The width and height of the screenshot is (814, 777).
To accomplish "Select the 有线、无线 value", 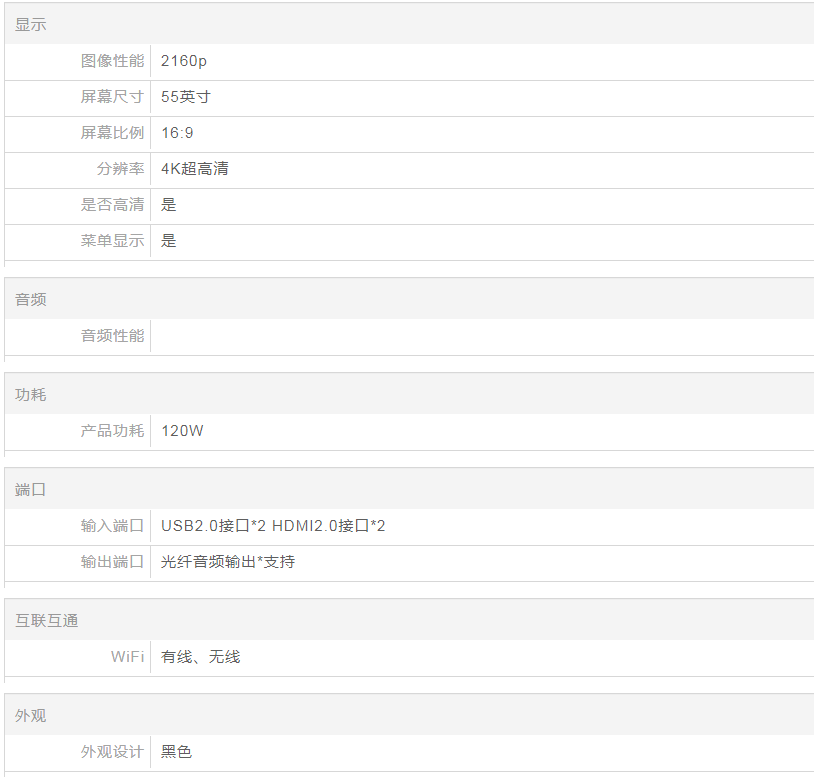I will click(x=200, y=657).
